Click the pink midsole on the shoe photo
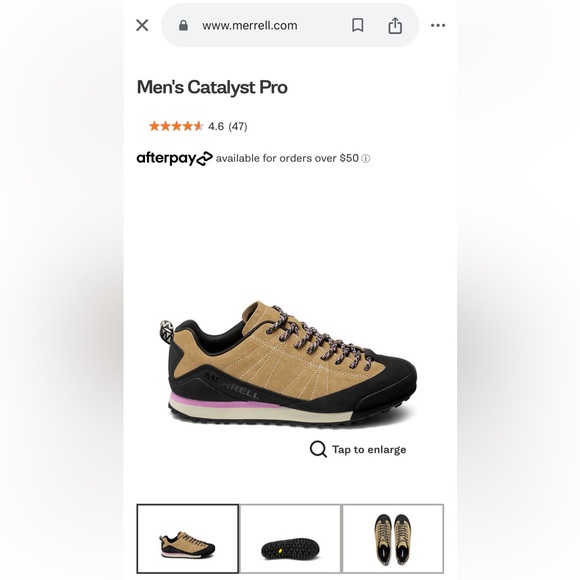This screenshot has height=580, width=580. tap(222, 402)
